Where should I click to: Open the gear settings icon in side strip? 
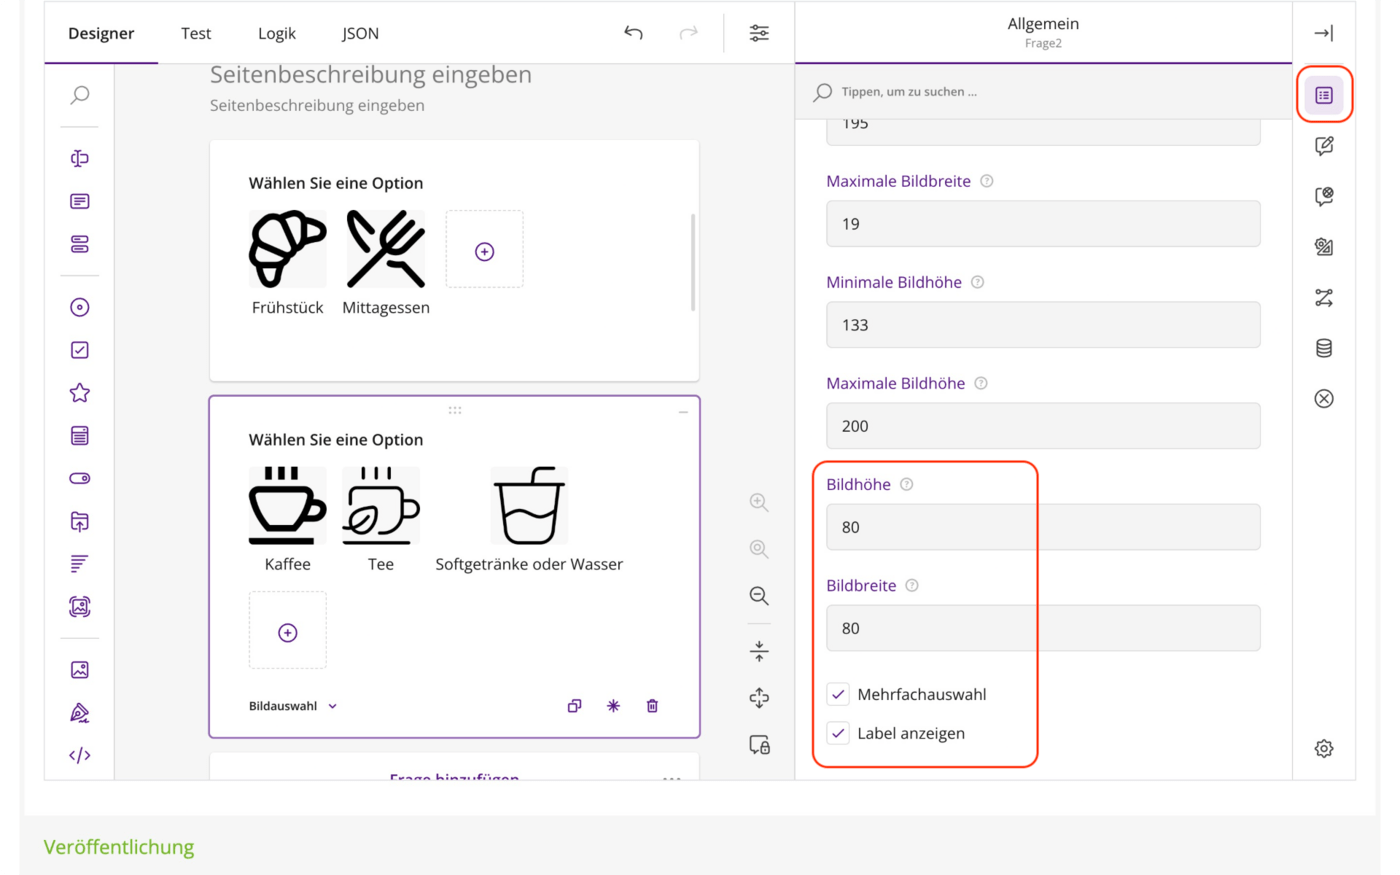pyautogui.click(x=1324, y=749)
